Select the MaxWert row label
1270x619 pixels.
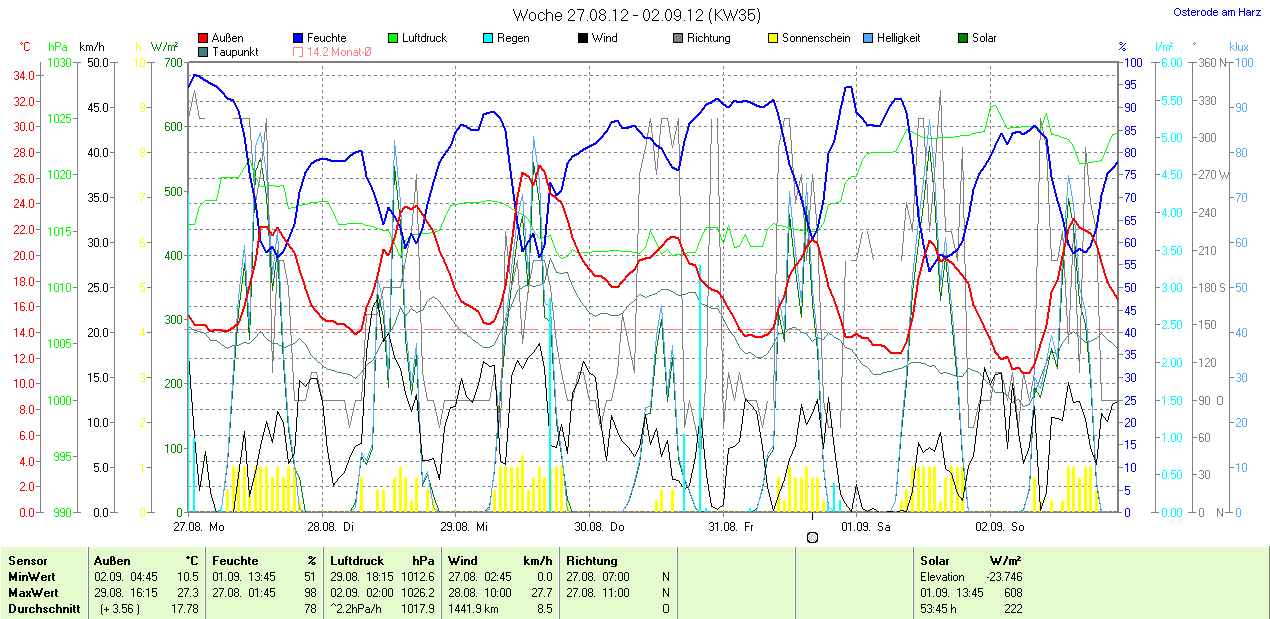coord(33,593)
